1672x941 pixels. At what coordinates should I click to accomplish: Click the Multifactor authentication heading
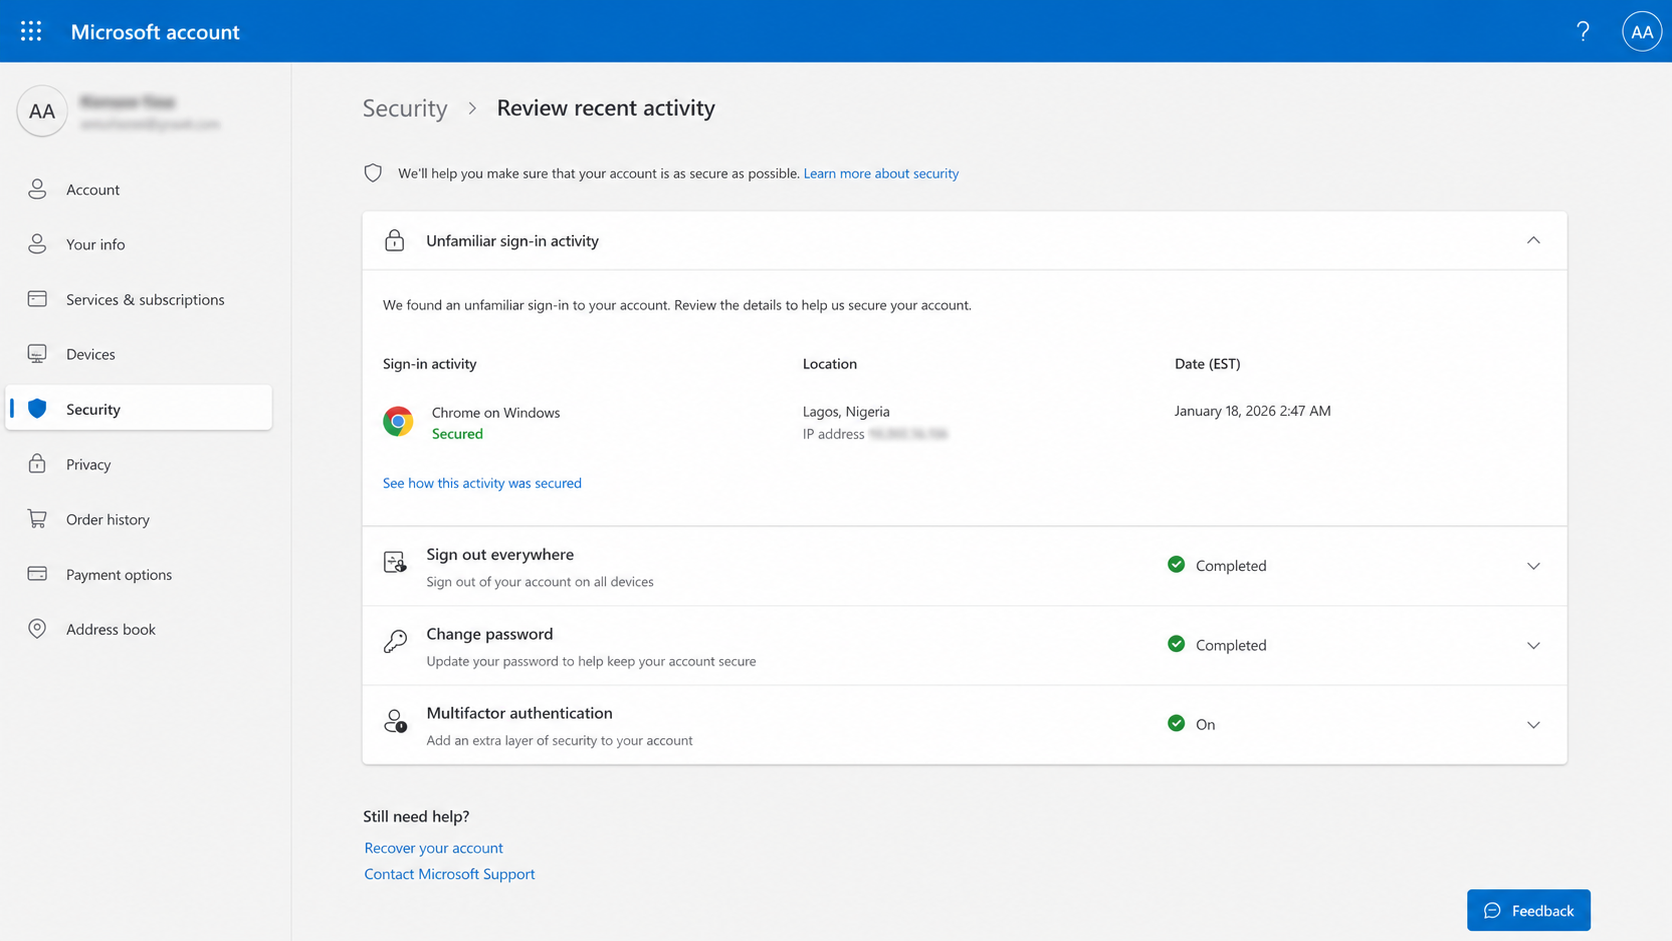[x=519, y=713]
